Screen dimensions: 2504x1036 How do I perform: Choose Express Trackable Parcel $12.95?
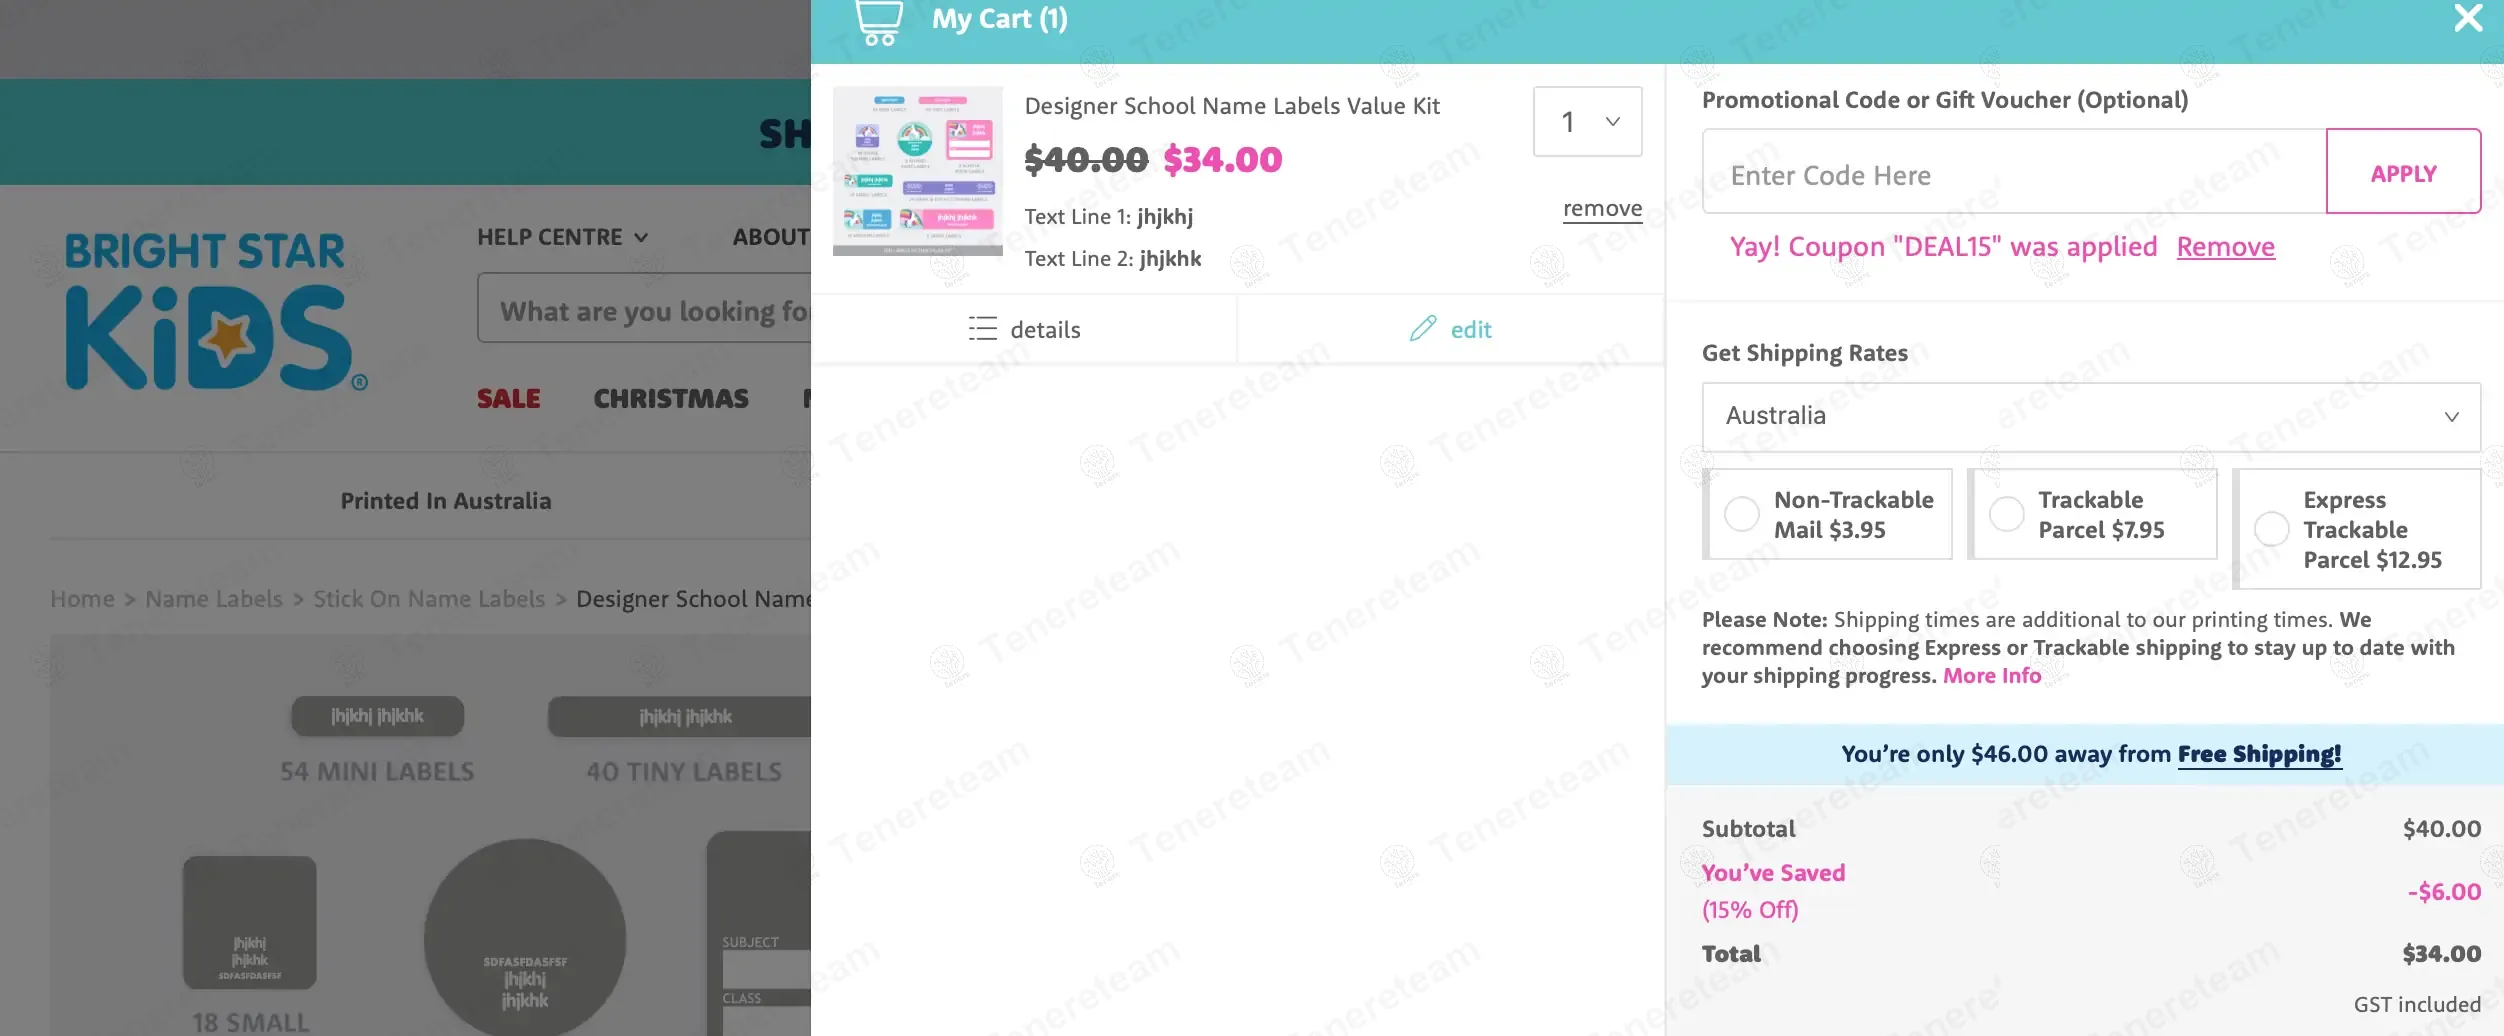pos(2271,529)
